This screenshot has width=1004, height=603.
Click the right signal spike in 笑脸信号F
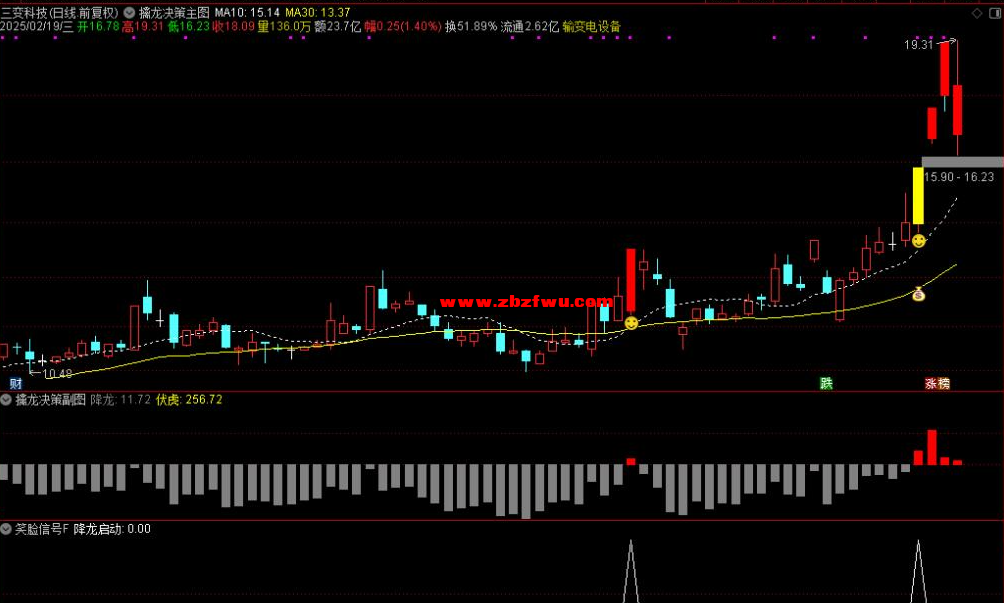click(x=918, y=571)
